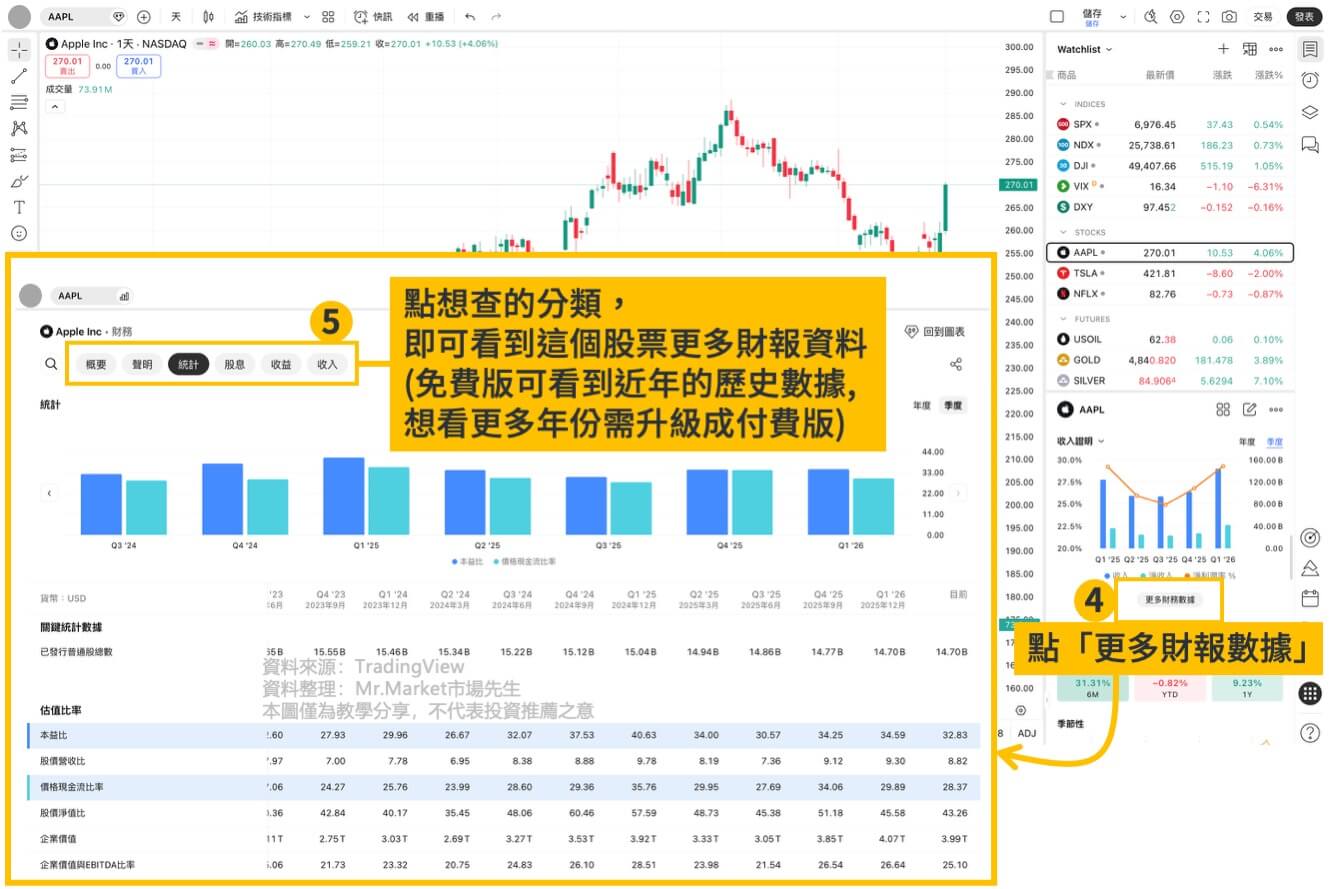Click the right arrow on the statistics chart carousel

[x=958, y=493]
